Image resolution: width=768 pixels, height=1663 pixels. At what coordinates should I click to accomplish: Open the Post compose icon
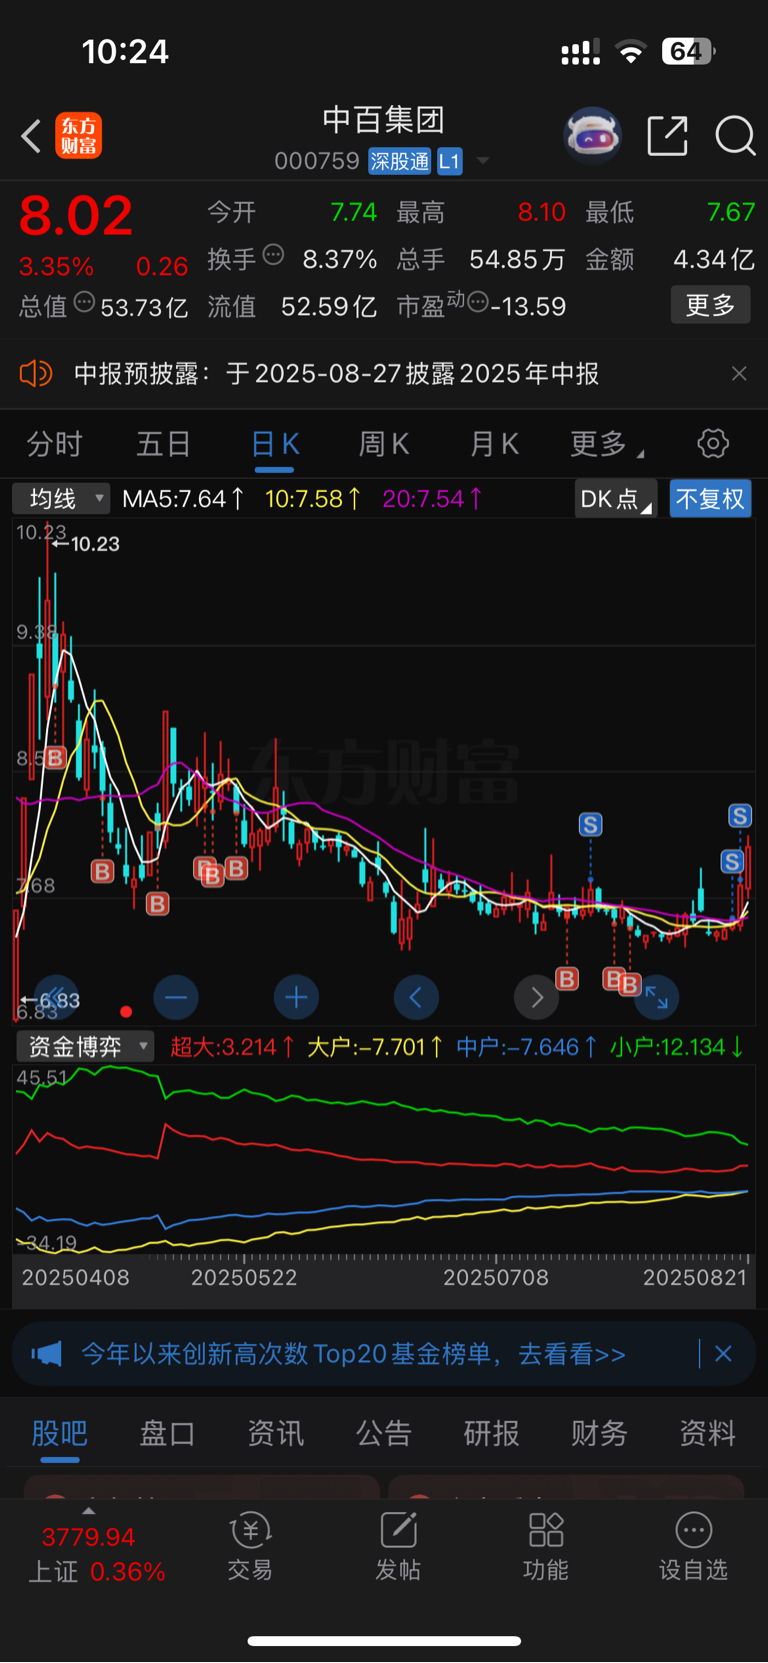[x=398, y=1530]
